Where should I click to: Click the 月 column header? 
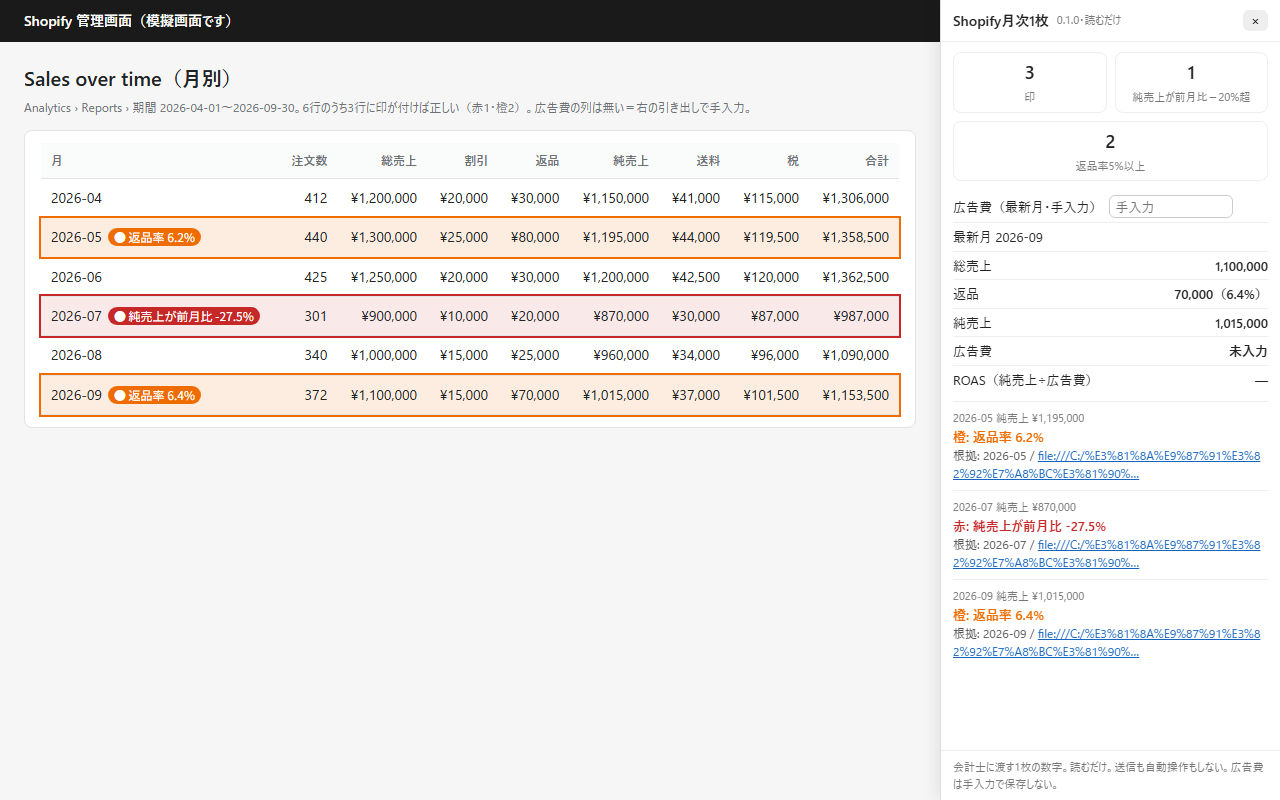click(x=56, y=161)
